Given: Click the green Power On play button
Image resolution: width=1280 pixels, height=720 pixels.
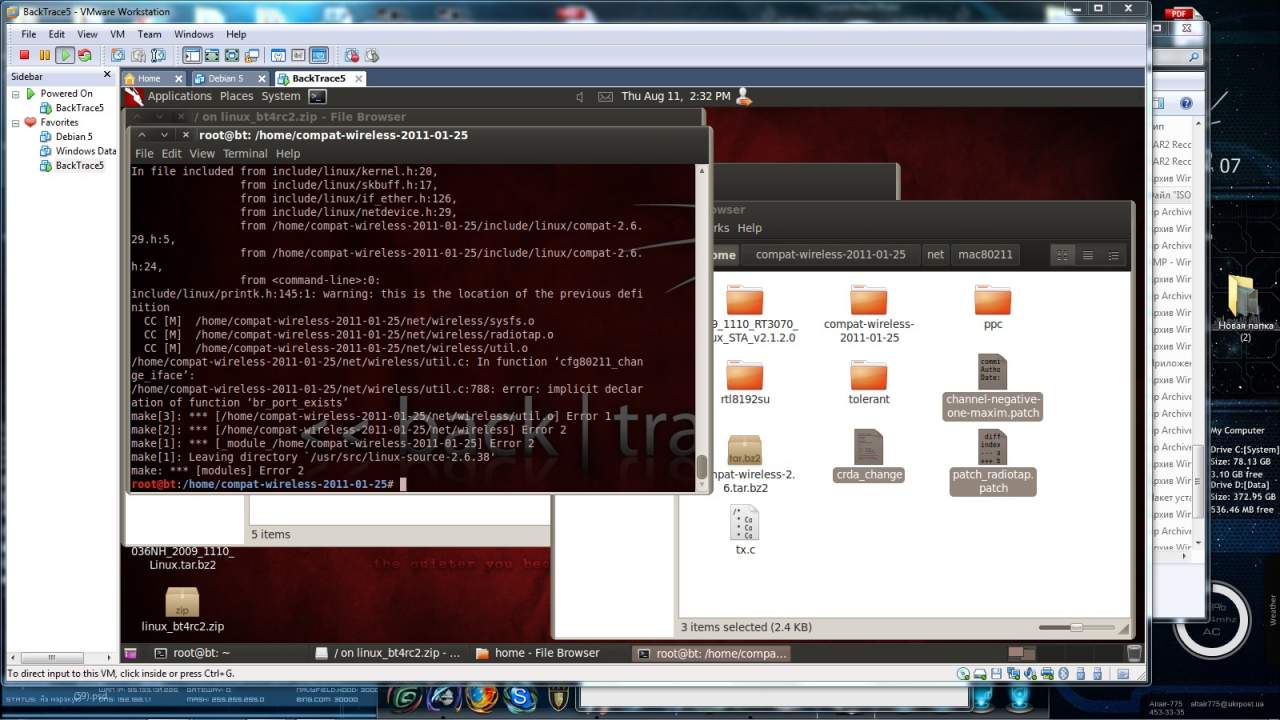Looking at the screenshot, I should (65, 56).
